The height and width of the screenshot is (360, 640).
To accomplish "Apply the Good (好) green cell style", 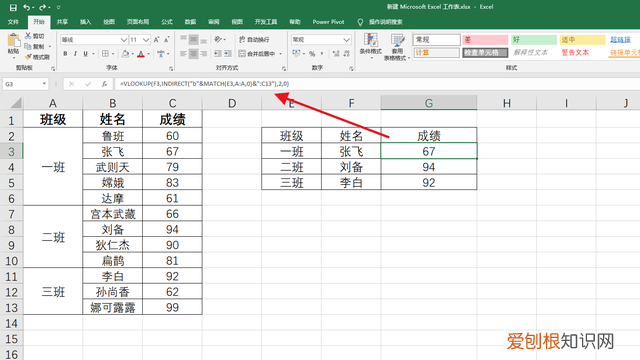I will click(x=534, y=40).
